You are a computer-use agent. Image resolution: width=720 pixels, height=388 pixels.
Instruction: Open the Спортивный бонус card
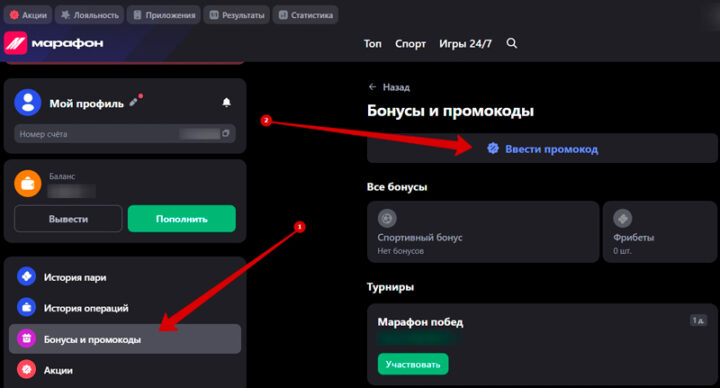pyautogui.click(x=483, y=232)
